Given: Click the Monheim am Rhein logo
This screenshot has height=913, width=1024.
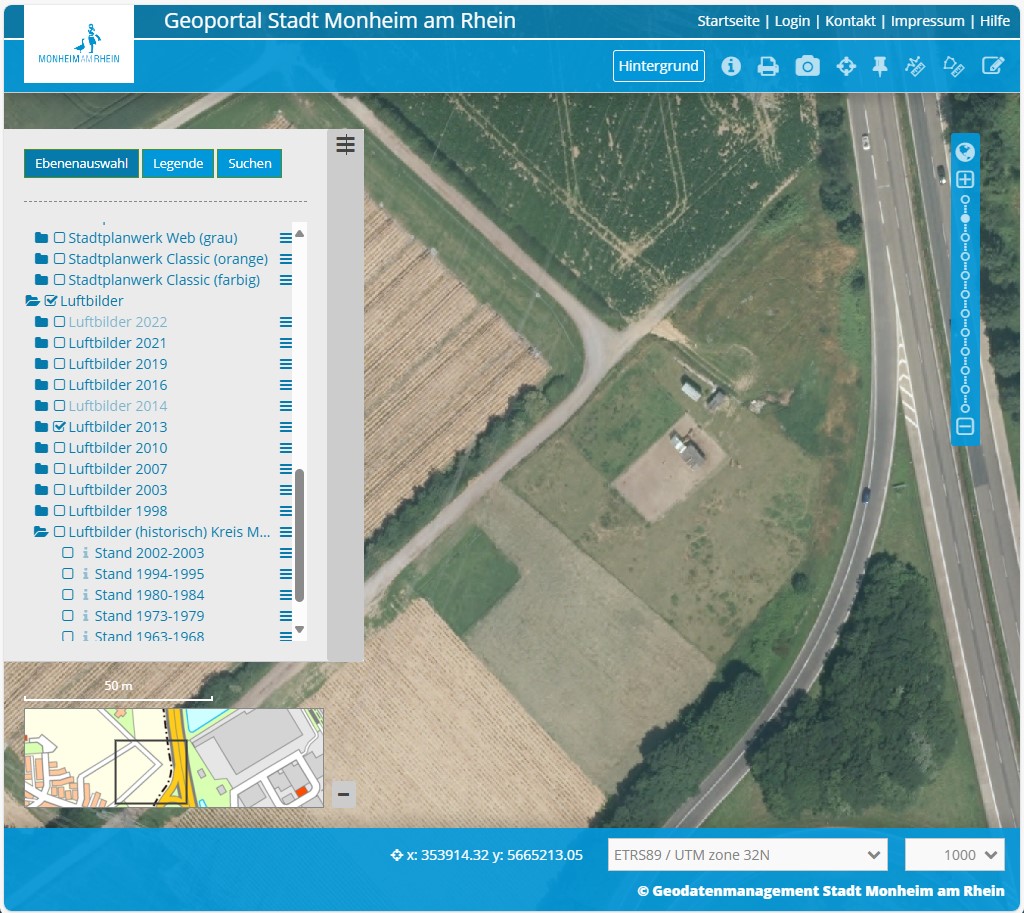Looking at the screenshot, I should pos(79,44).
